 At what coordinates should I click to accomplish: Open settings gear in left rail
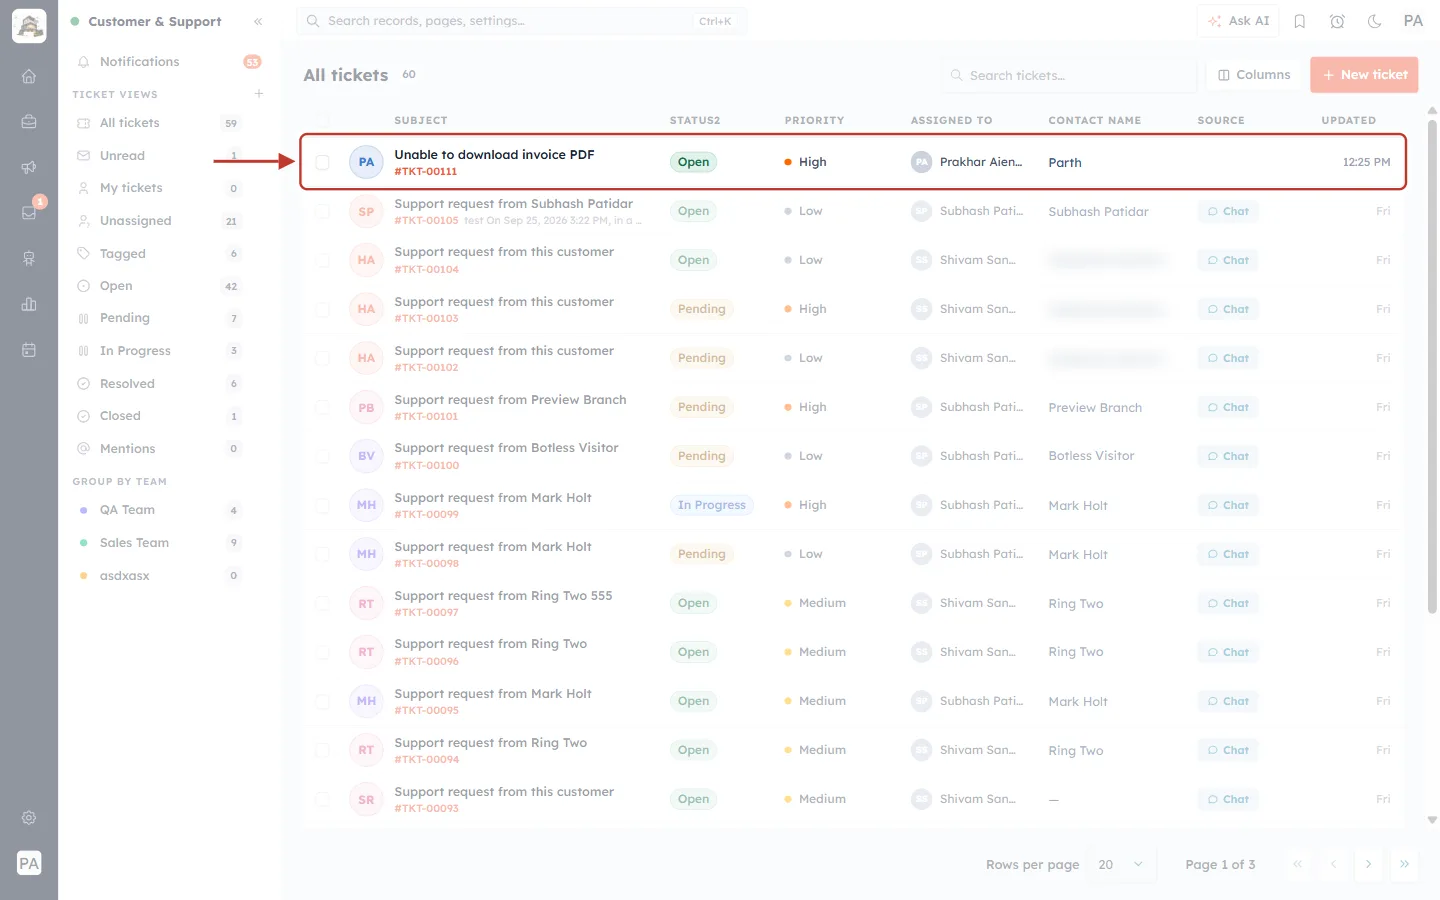point(29,817)
